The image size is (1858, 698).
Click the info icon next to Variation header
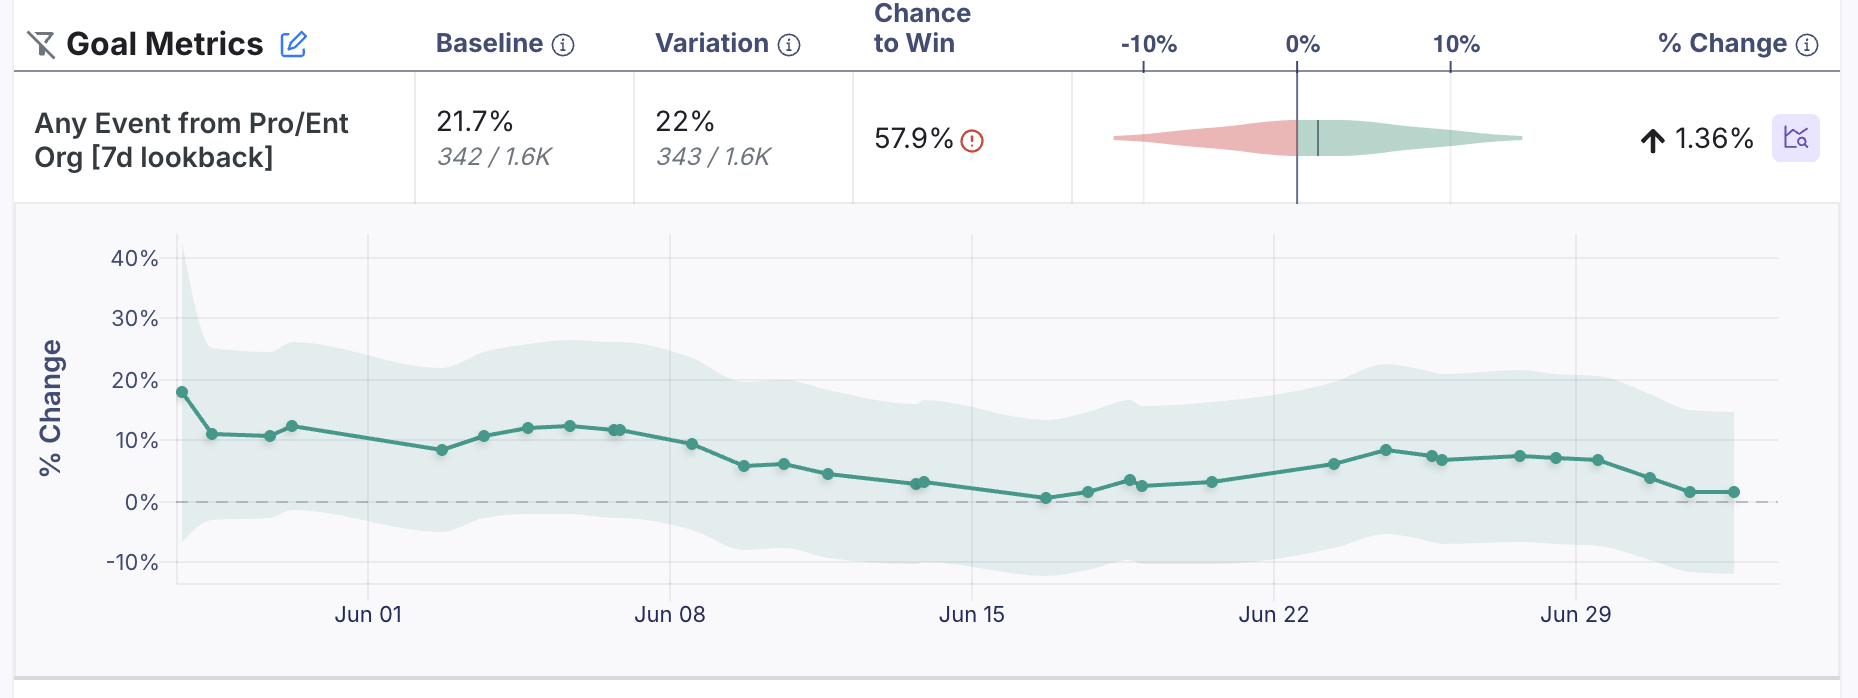pyautogui.click(x=789, y=44)
